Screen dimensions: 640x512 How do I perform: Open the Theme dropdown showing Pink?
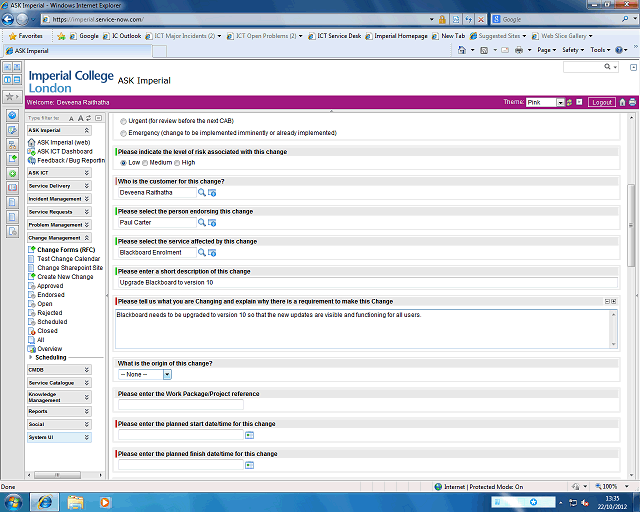[x=561, y=102]
